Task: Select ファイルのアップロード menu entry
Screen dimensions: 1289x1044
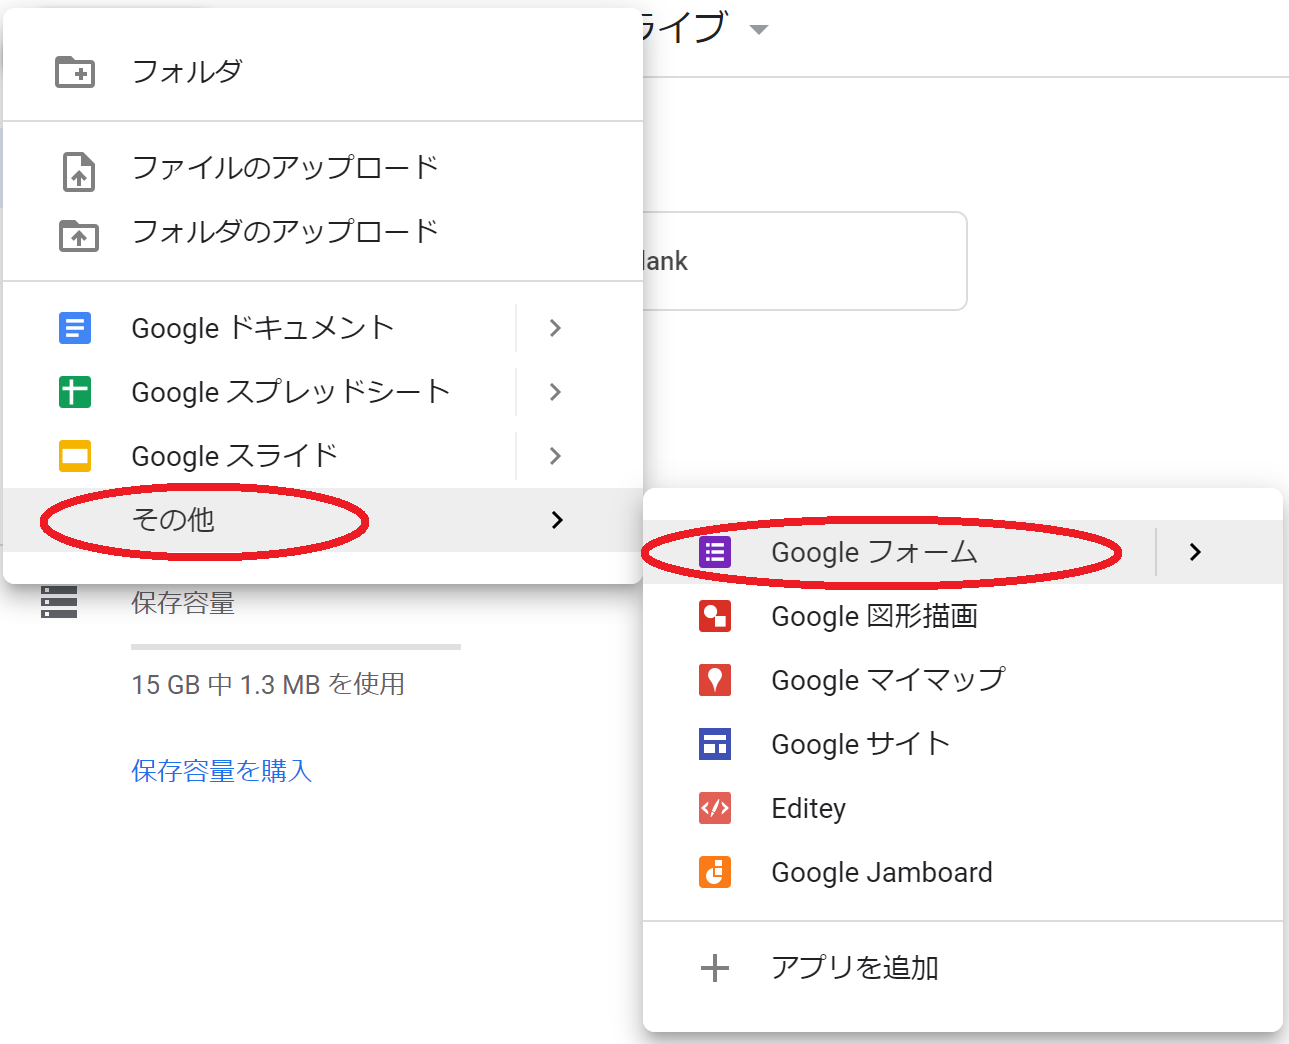Action: pyautogui.click(x=322, y=168)
